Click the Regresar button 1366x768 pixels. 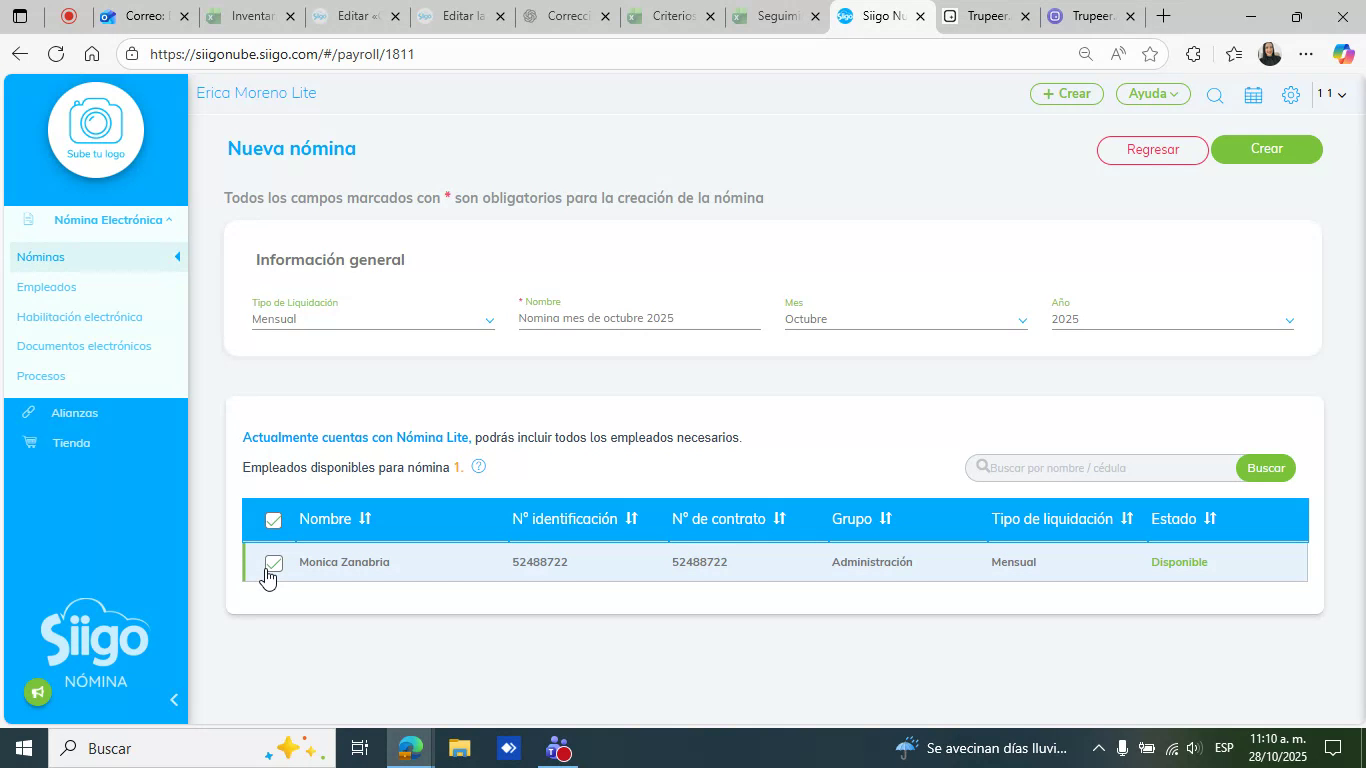pyautogui.click(x=1153, y=150)
